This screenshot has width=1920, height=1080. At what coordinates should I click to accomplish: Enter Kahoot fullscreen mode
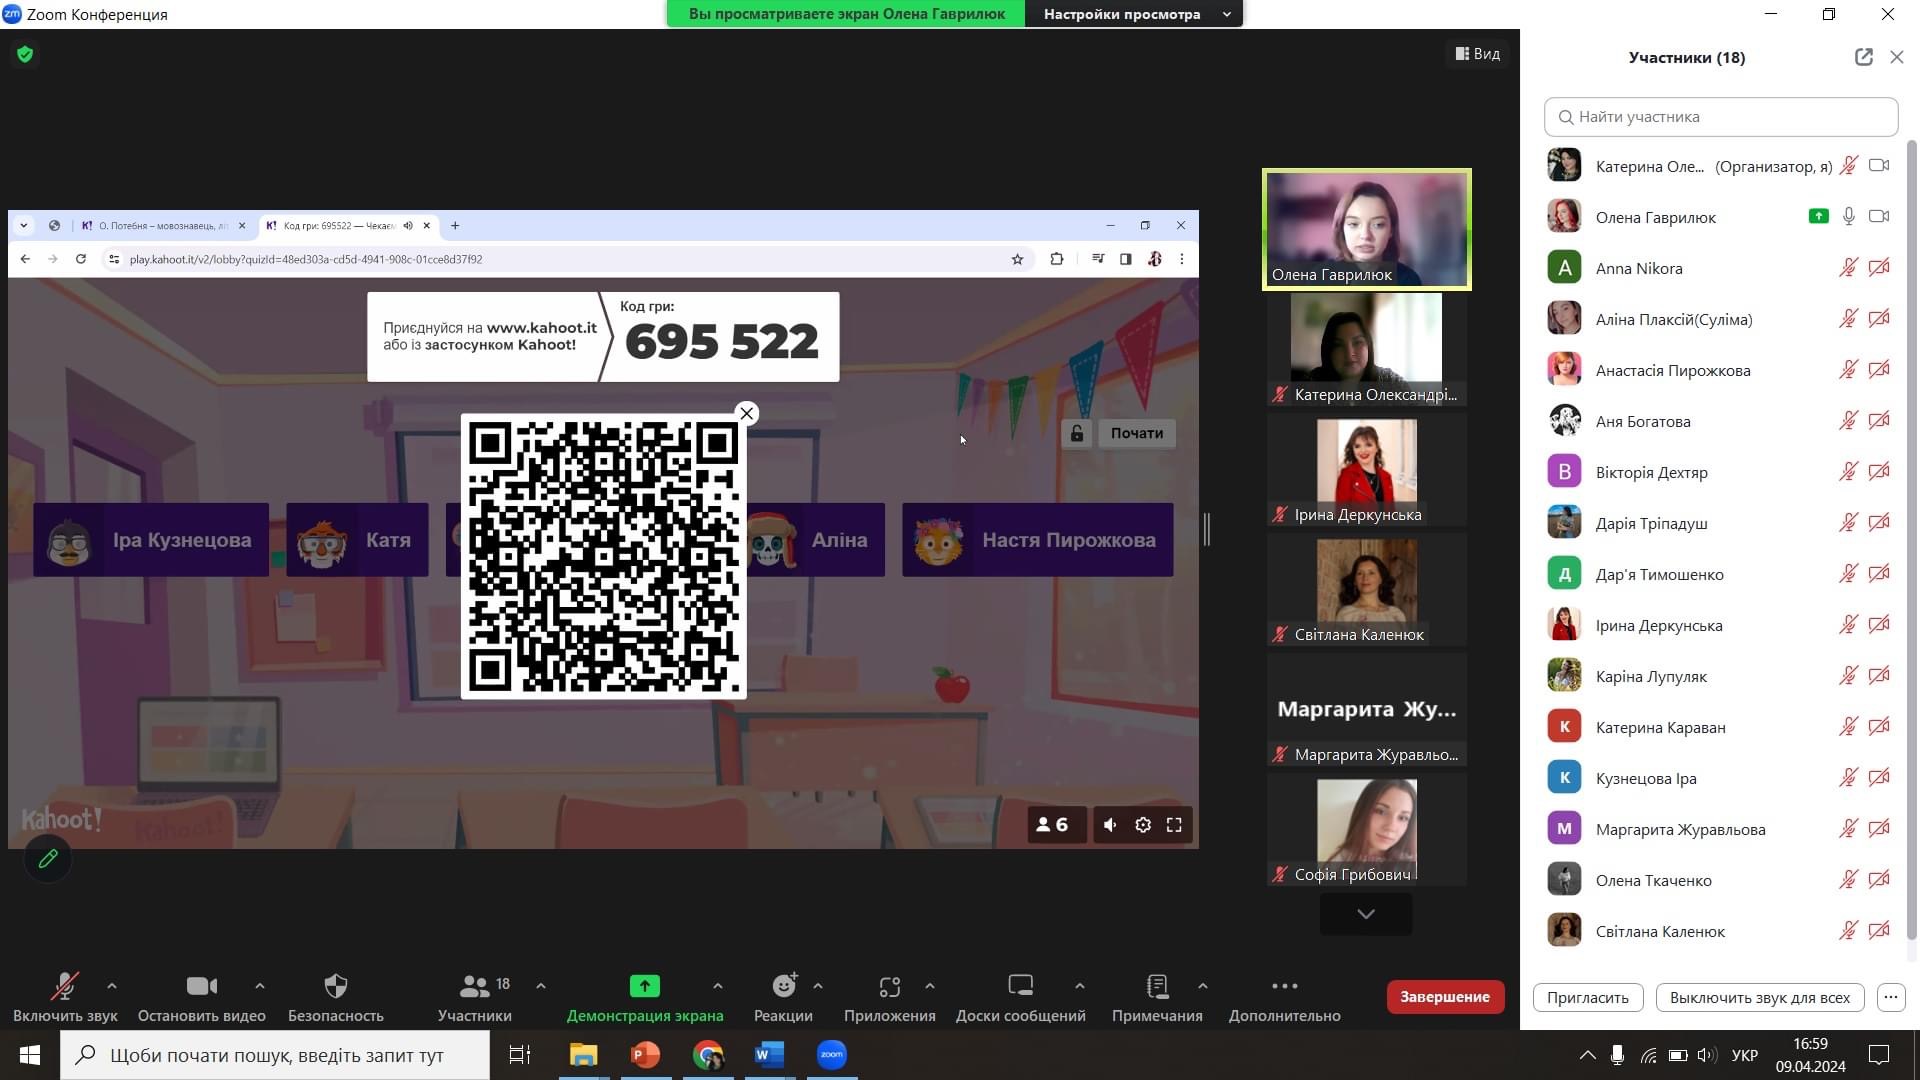1175,825
